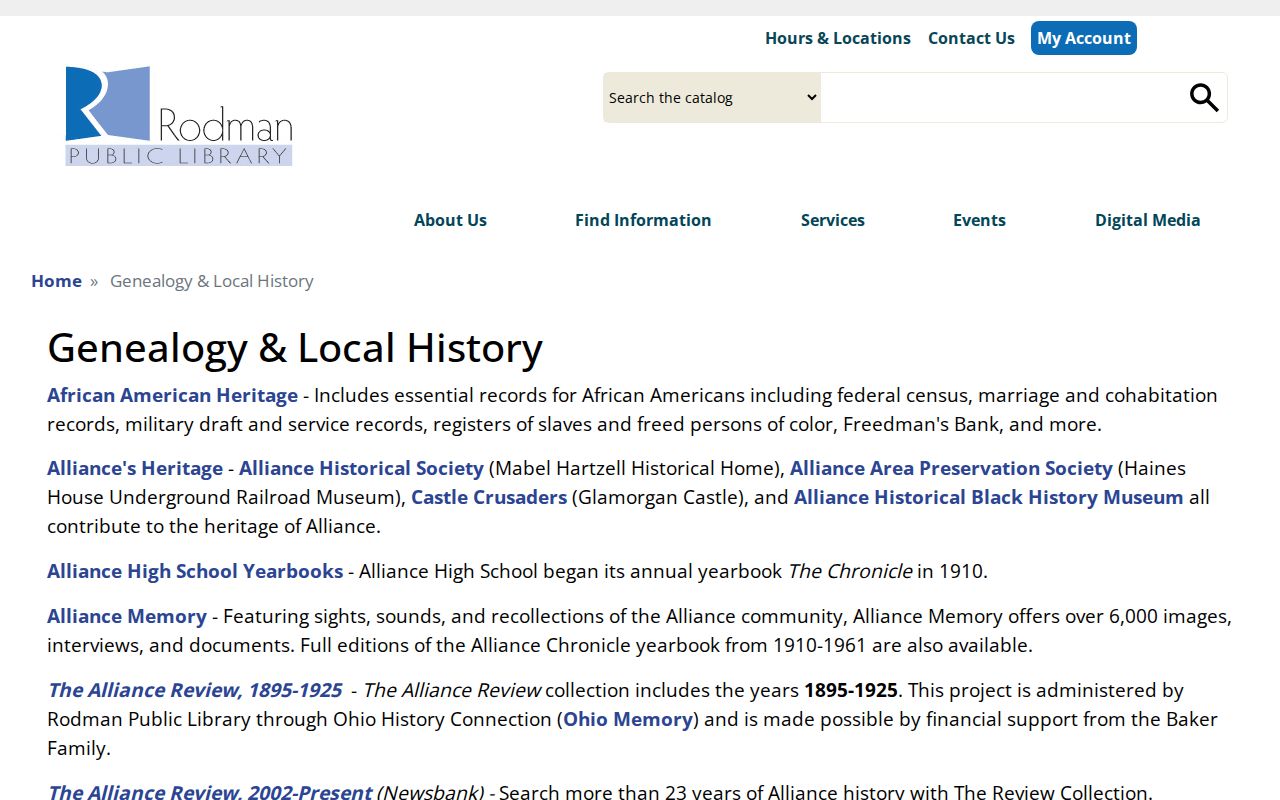
Task: Open Alliance High School Yearbooks link
Action: [x=195, y=571]
